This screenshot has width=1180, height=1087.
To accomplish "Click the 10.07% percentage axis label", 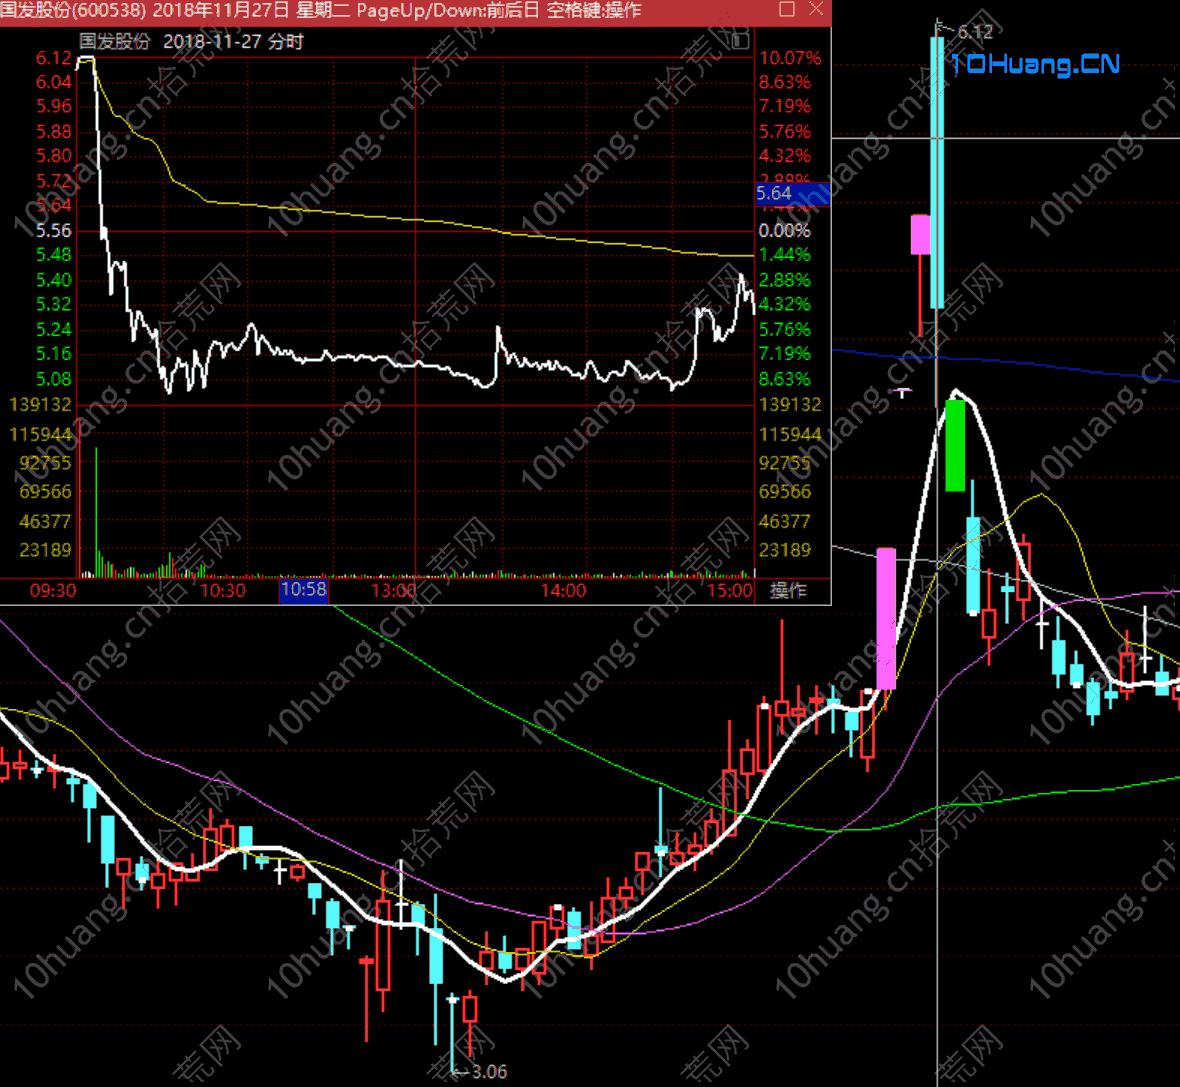I will [789, 58].
